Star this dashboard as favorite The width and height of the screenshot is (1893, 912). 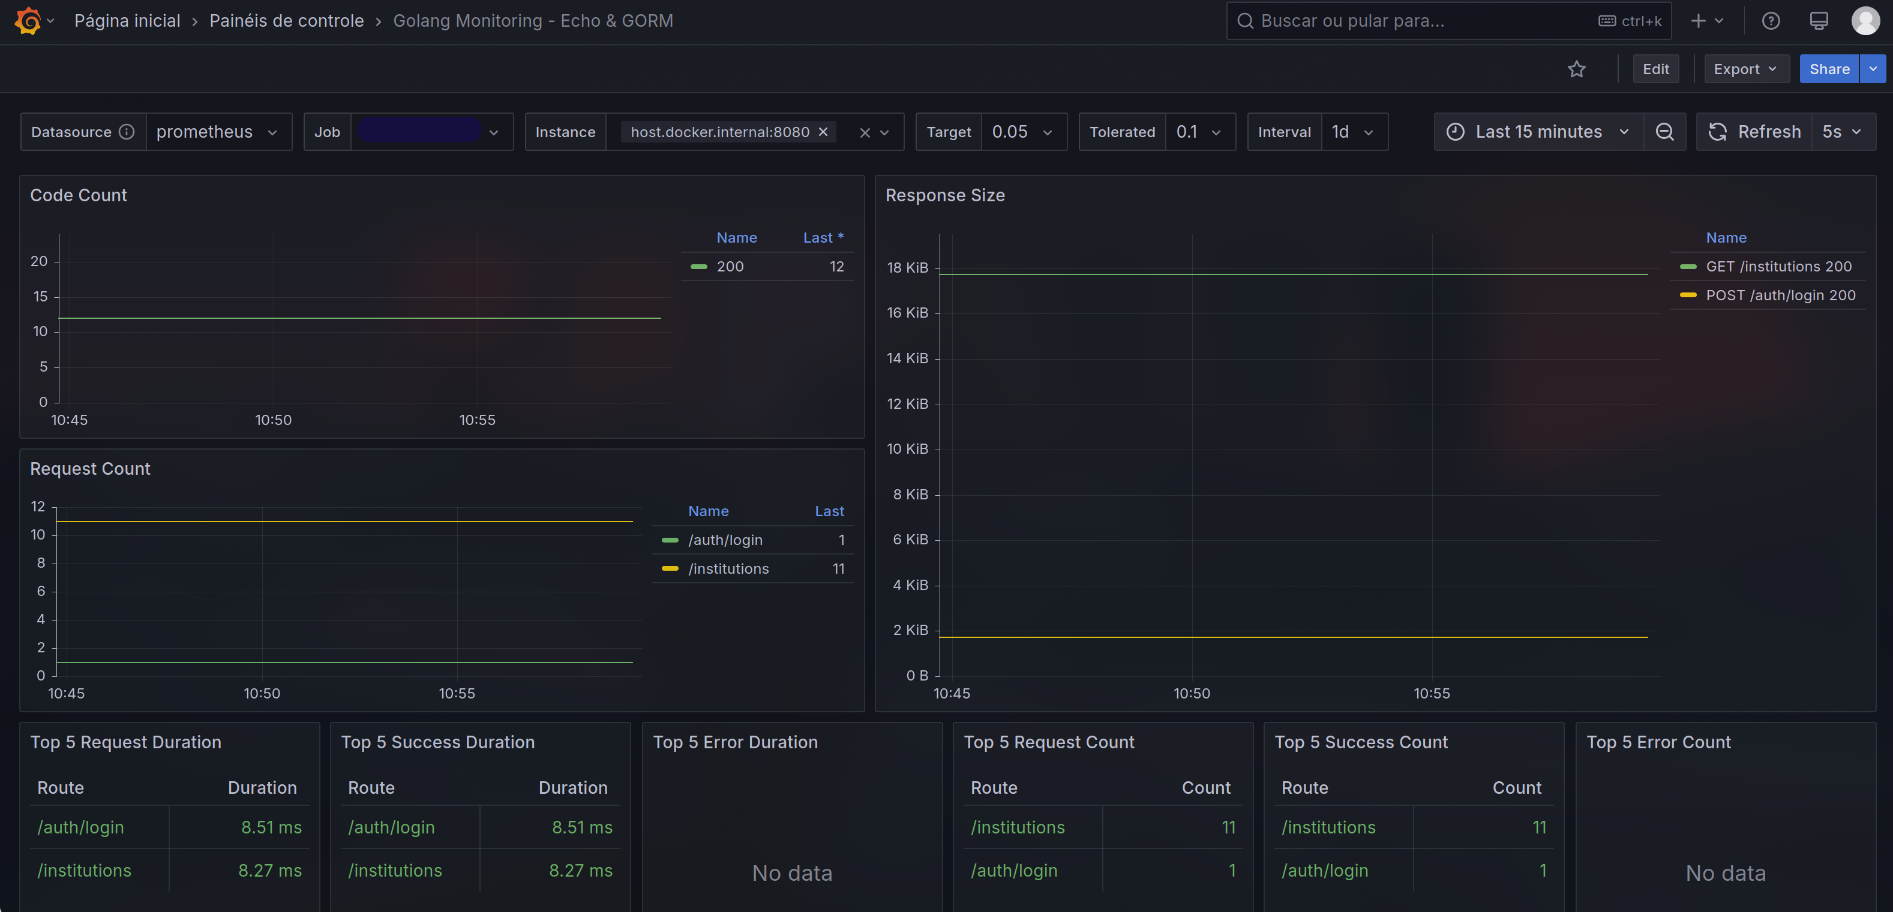pyautogui.click(x=1577, y=69)
